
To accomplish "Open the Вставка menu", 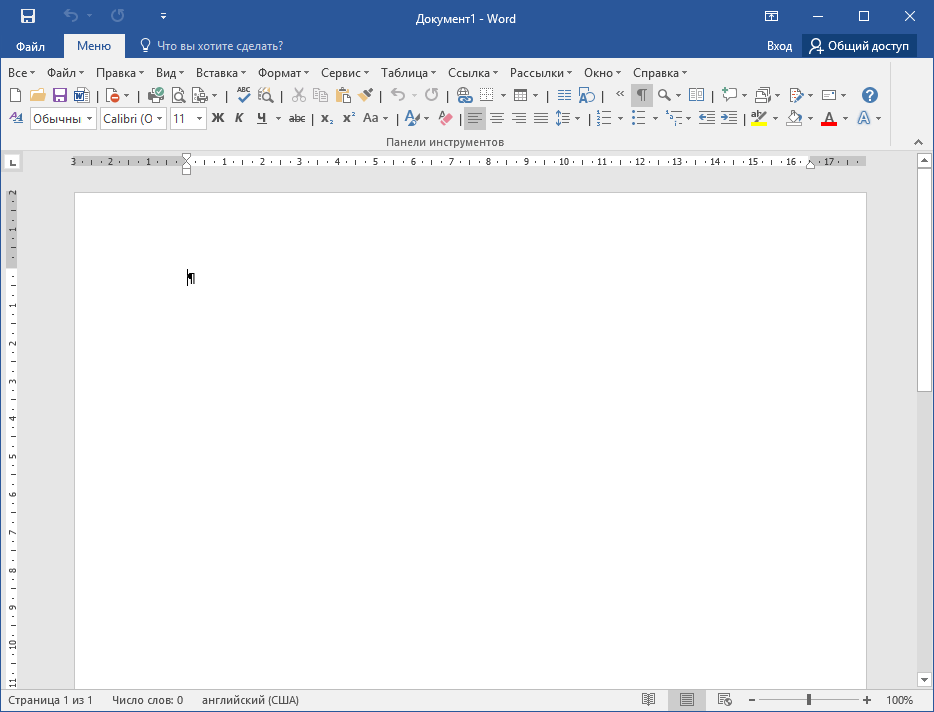I will (220, 73).
